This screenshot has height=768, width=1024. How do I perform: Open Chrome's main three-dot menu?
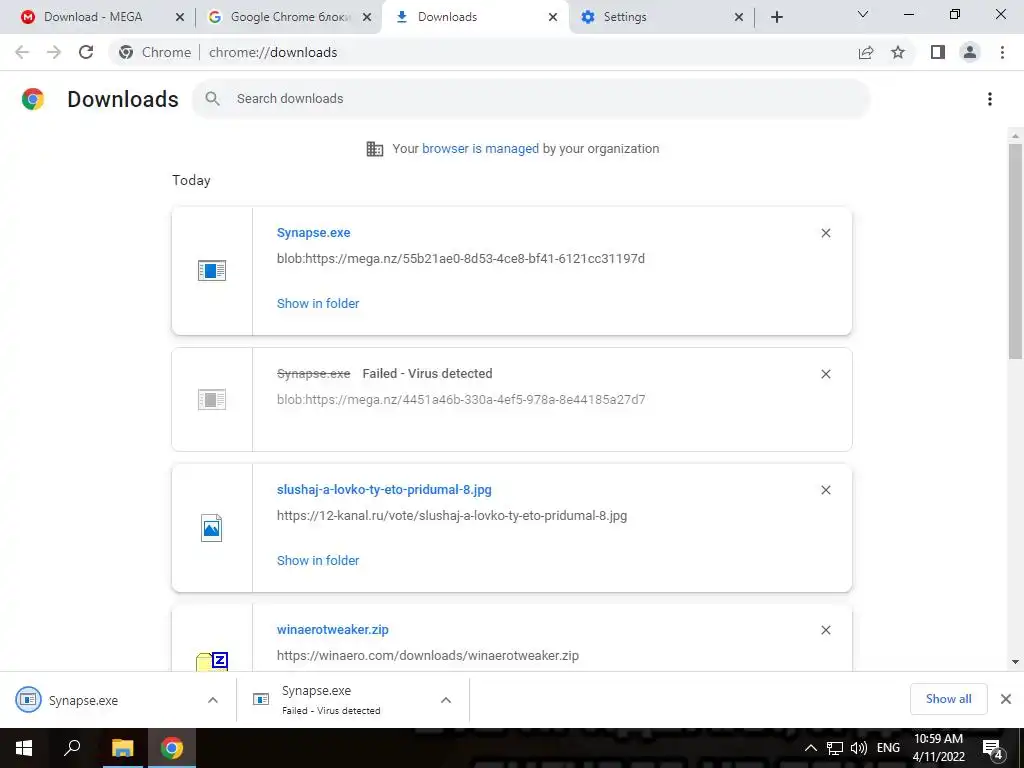point(1002,52)
